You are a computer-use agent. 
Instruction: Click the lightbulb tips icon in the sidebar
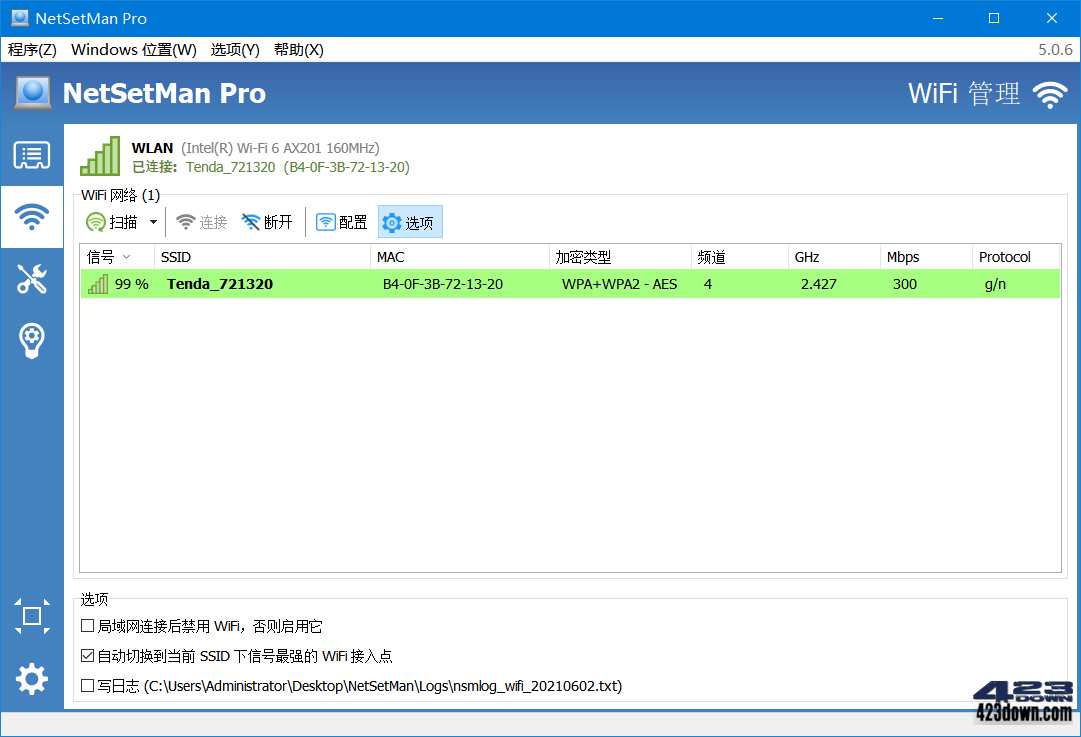tap(31, 340)
